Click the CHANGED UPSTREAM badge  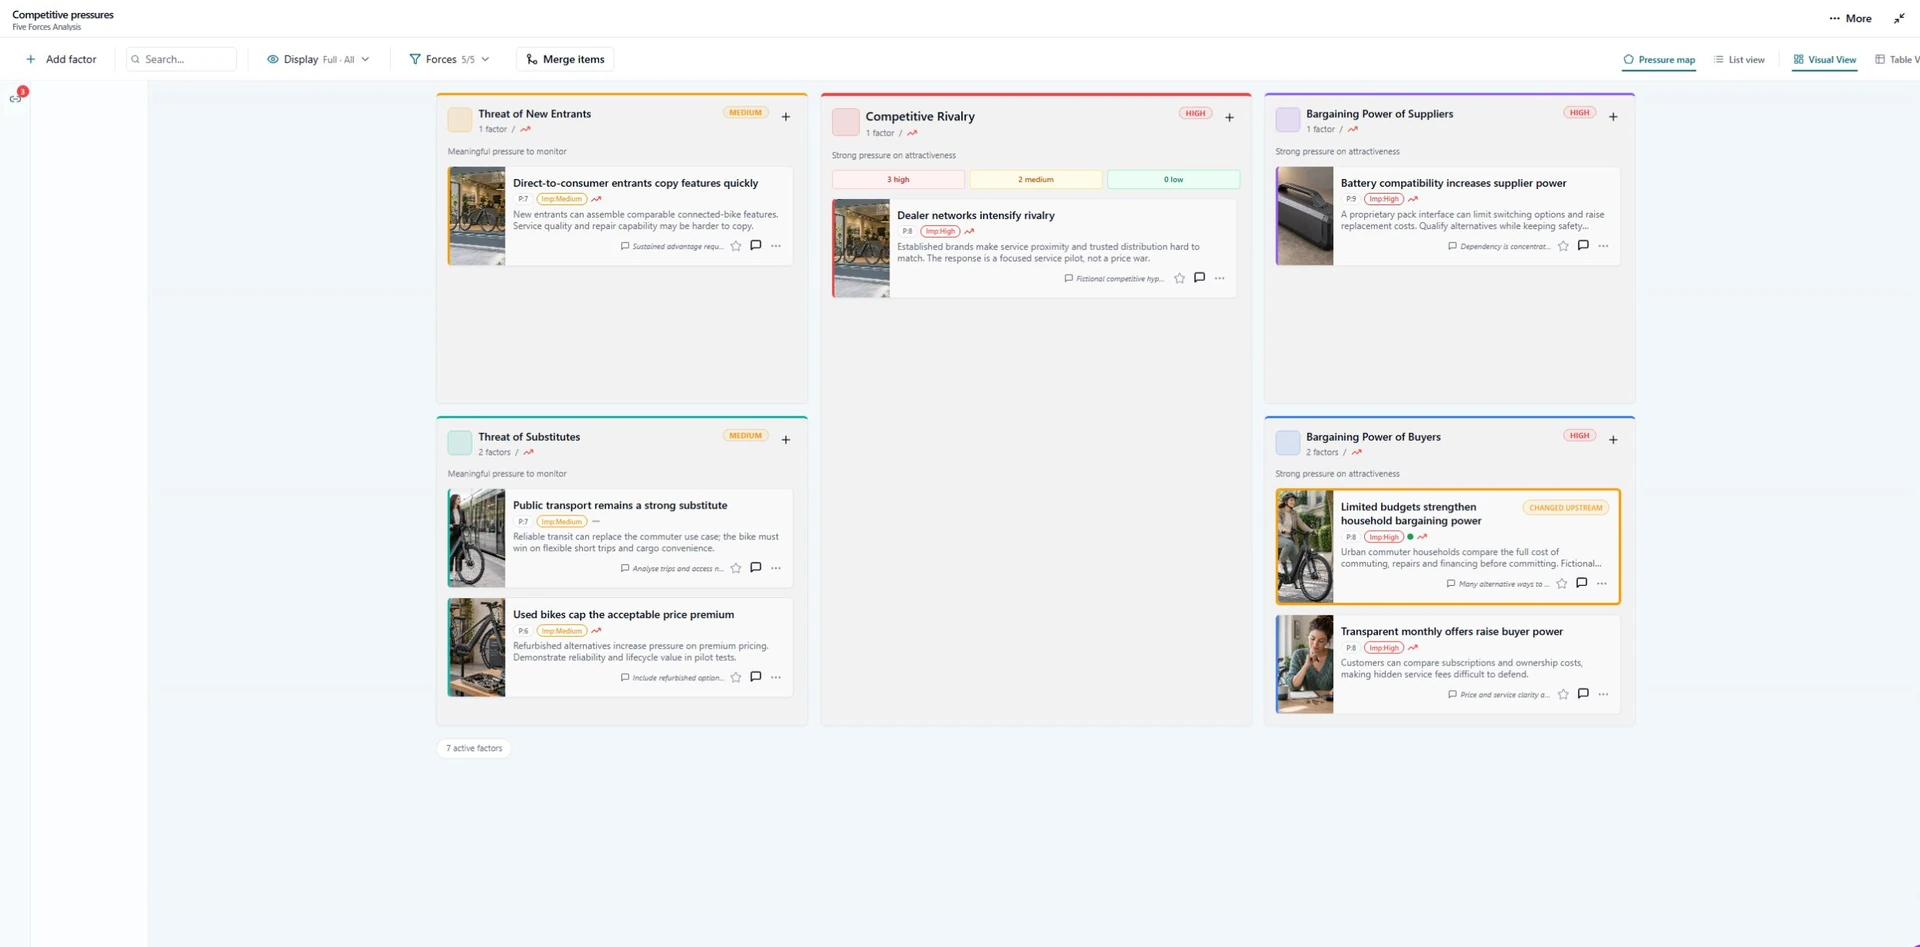pyautogui.click(x=1566, y=508)
